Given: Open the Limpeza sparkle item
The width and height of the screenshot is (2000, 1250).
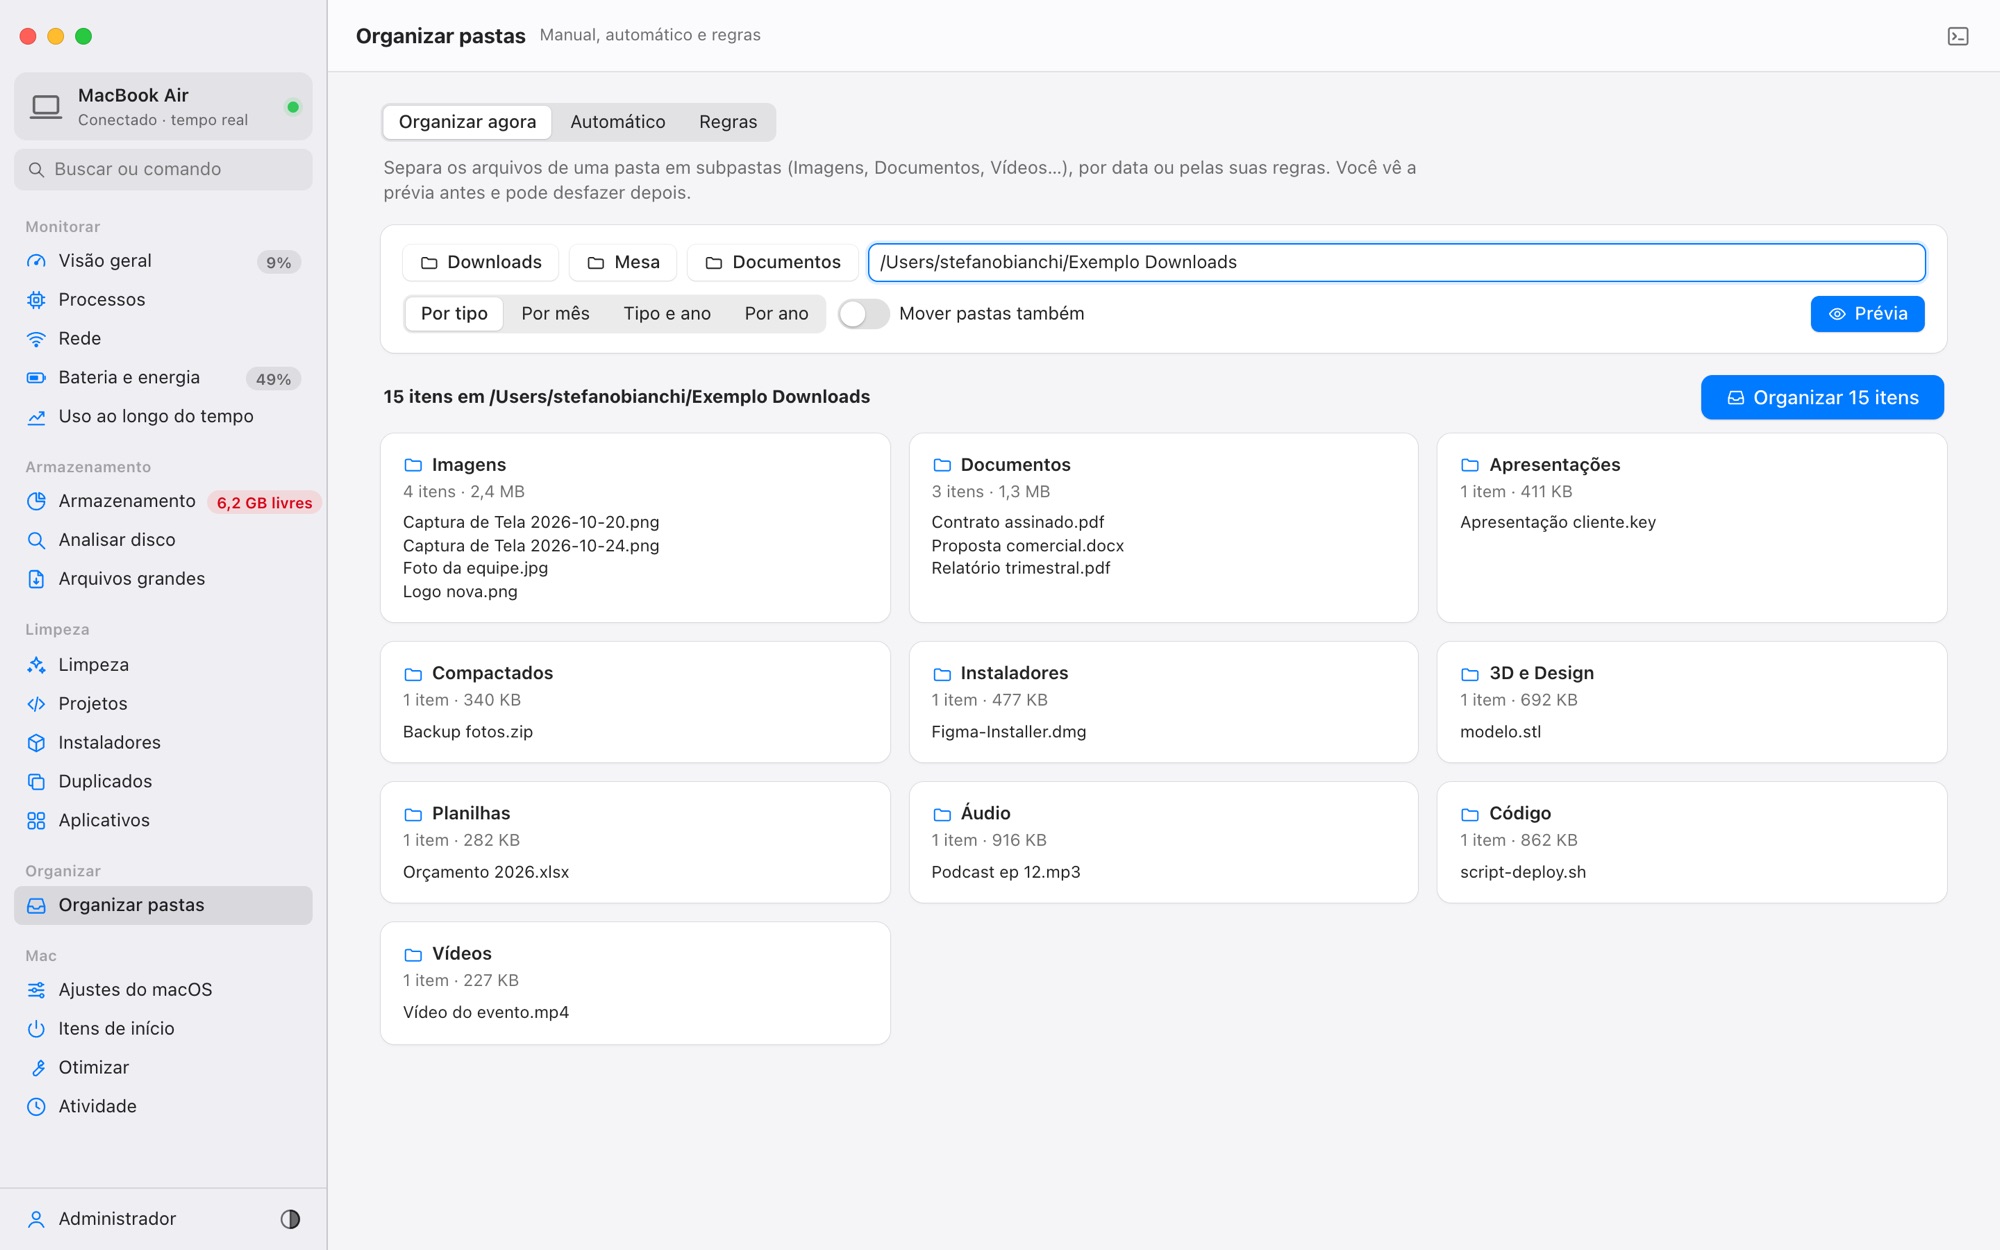Looking at the screenshot, I should (163, 665).
